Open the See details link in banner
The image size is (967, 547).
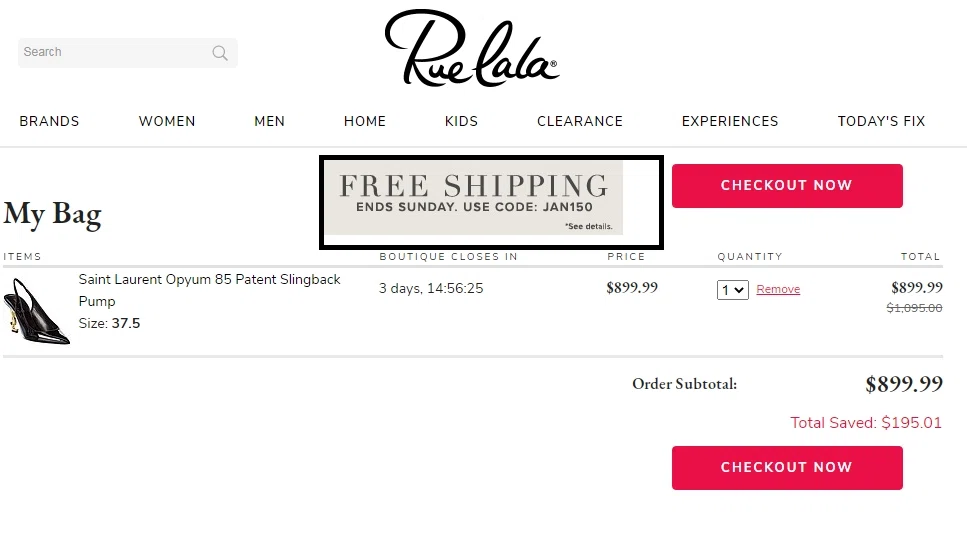(588, 227)
